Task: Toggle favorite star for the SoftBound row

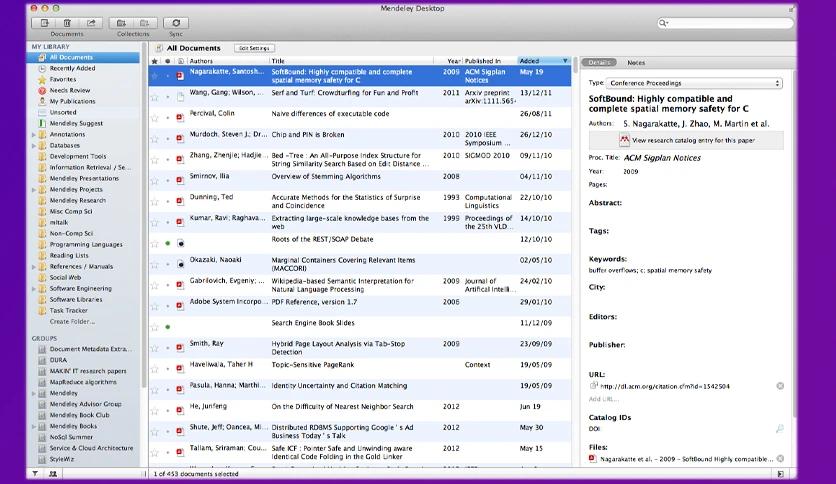Action: click(x=155, y=76)
